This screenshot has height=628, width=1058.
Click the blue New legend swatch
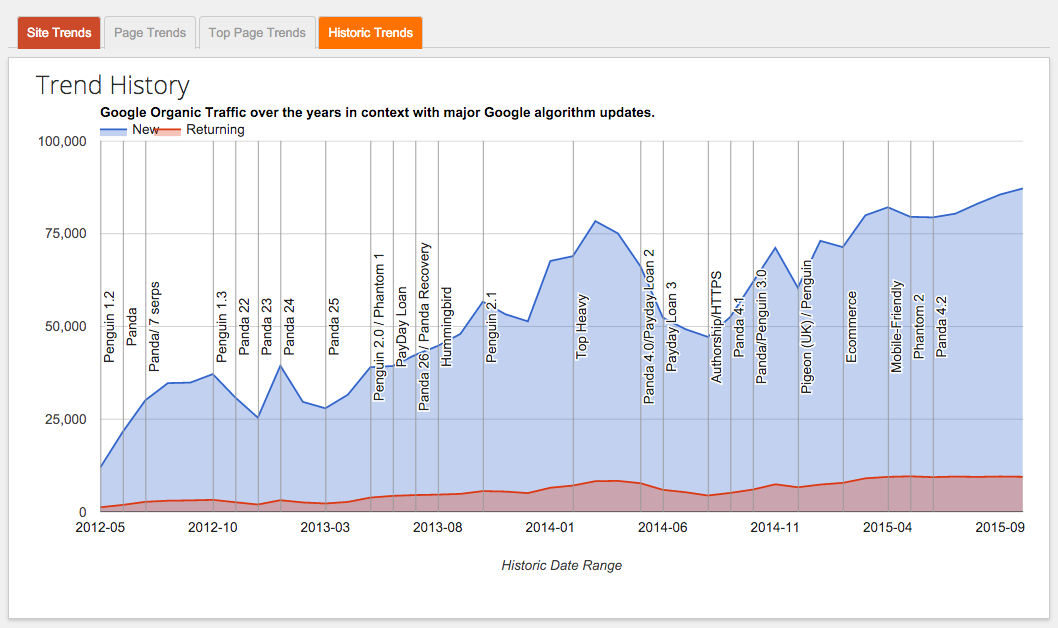click(x=114, y=130)
